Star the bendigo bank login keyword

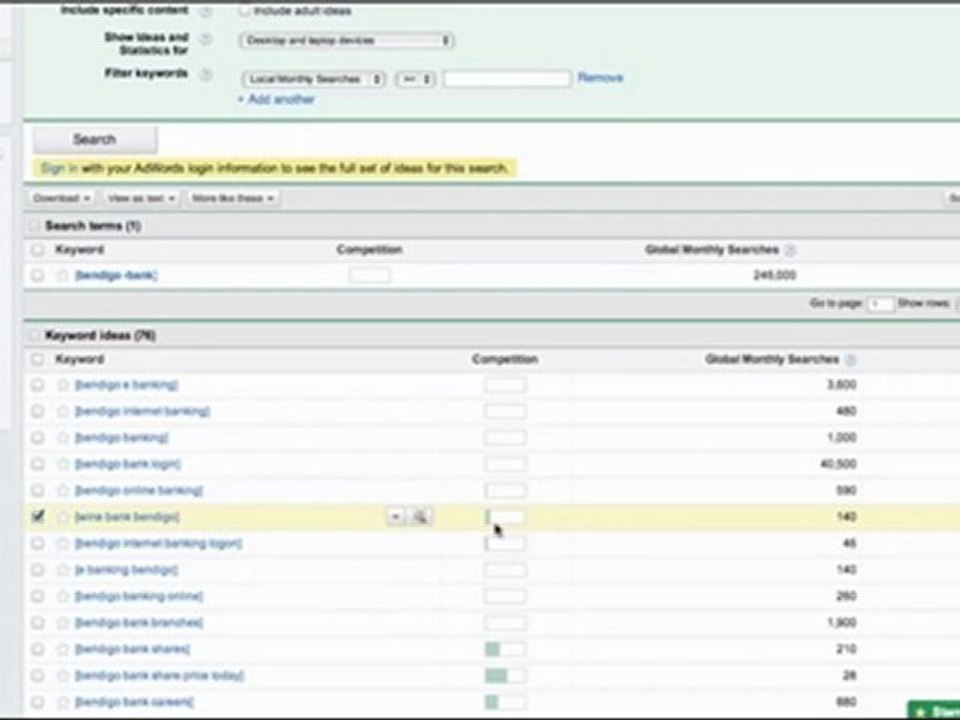coord(63,464)
